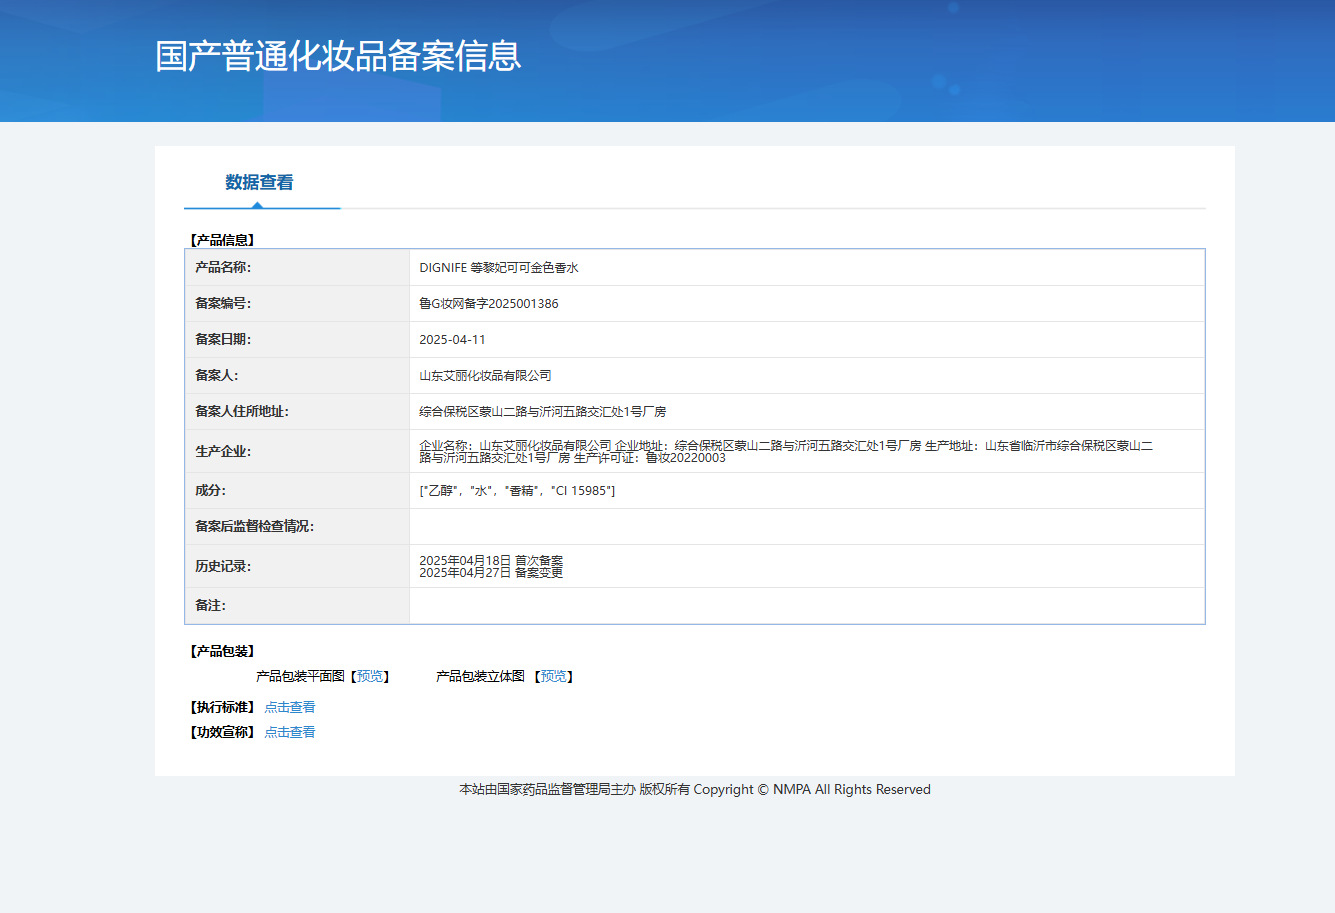Select filer 山东艾丽化妆品有限公司 in 备案人 row
Screen dimensions: 1335x913
485,376
